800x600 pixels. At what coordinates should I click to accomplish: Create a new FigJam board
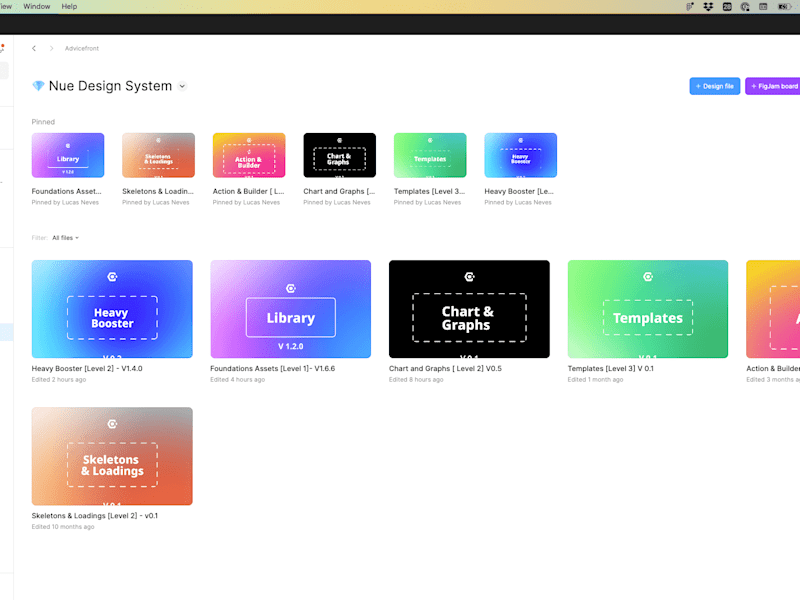[773, 86]
